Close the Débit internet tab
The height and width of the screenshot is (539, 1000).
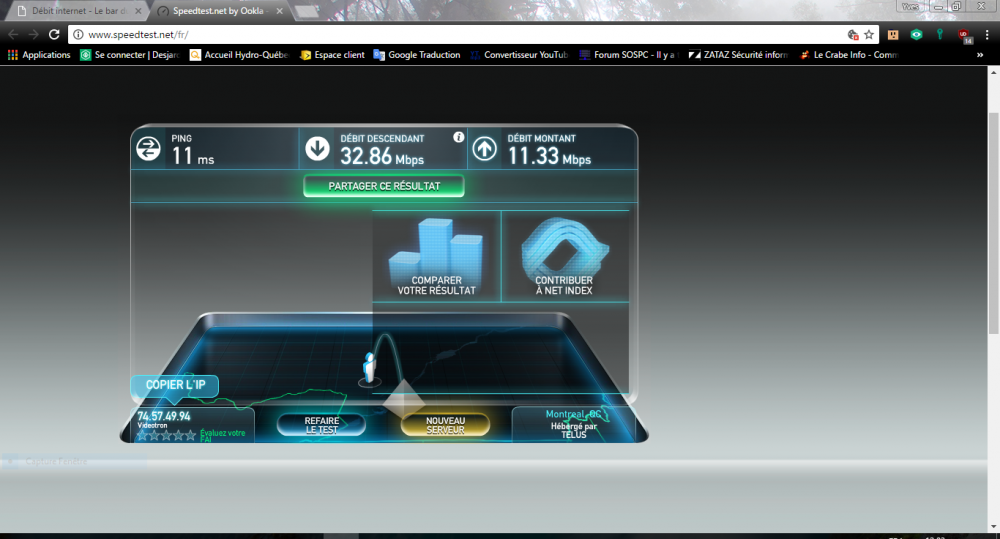[x=138, y=11]
